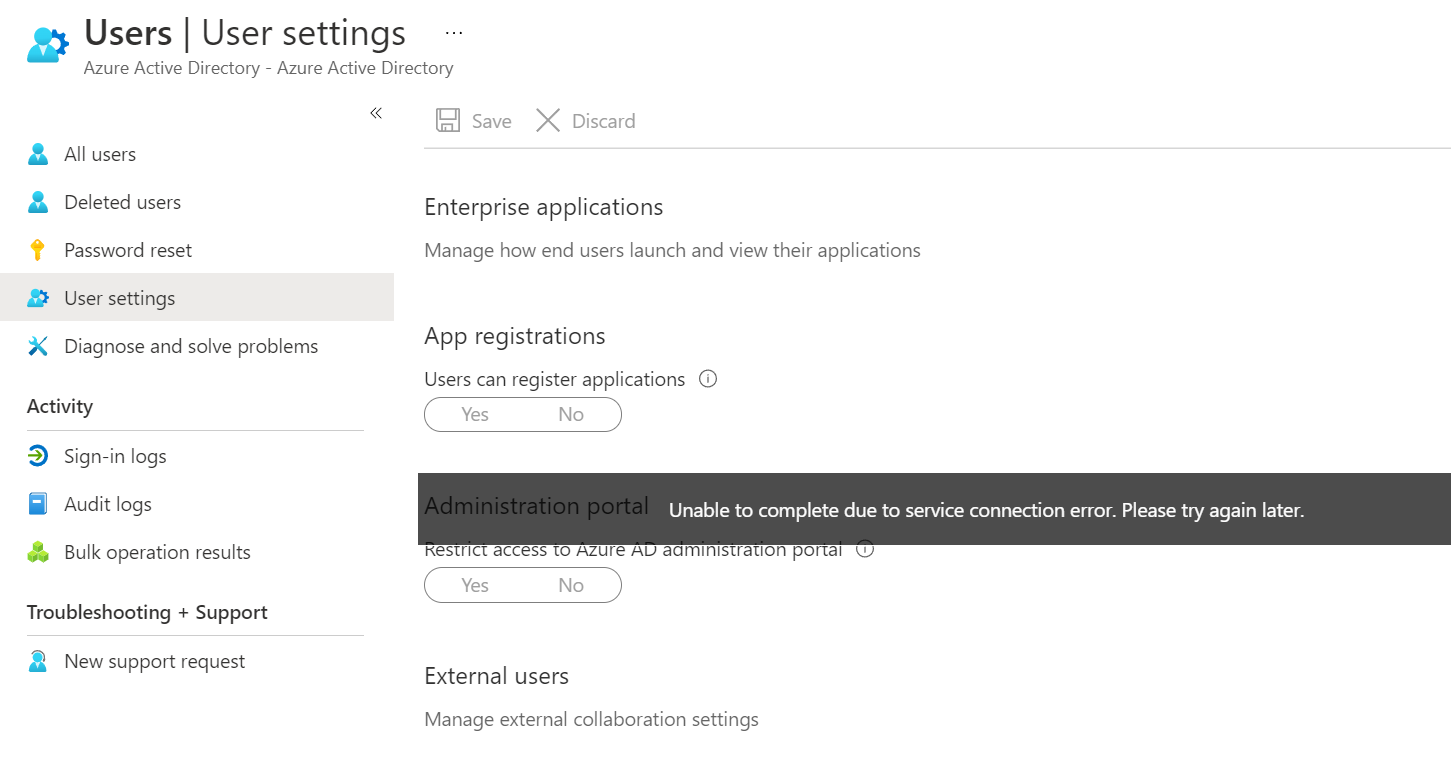This screenshot has width=1451, height=776.
Task: Click info icon beside Users can register applications
Action: point(708,379)
